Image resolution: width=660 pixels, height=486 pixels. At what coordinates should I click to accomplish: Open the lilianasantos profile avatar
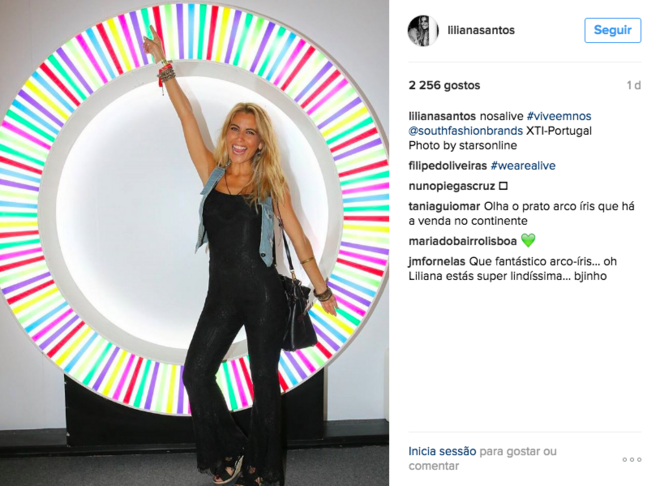pos(423,31)
